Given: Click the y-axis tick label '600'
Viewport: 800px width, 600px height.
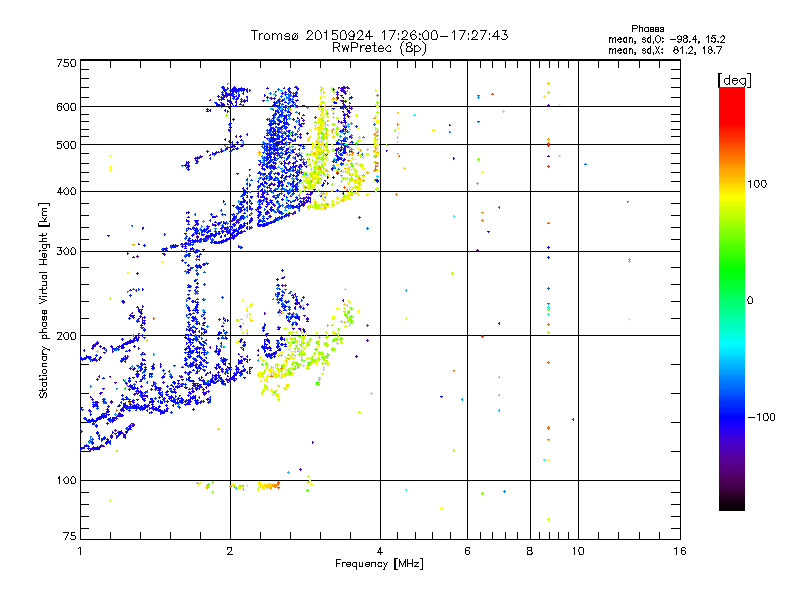Looking at the screenshot, I should (67, 107).
